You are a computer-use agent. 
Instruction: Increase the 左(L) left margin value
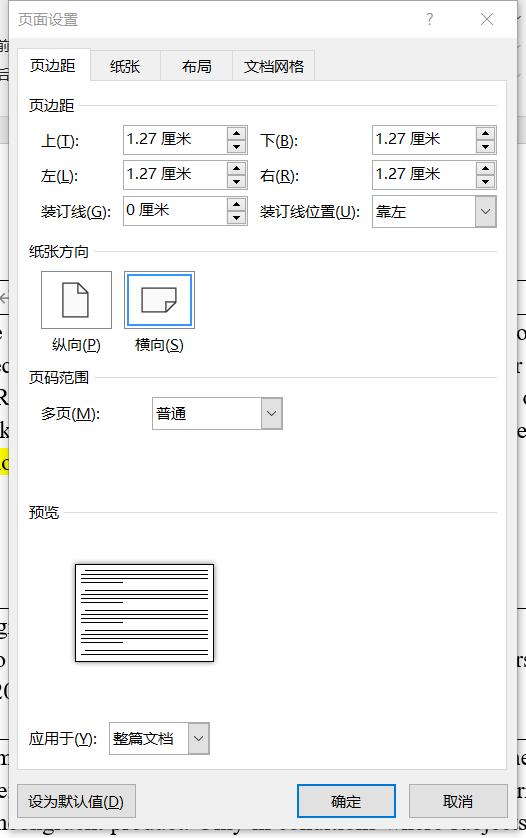click(x=236, y=168)
